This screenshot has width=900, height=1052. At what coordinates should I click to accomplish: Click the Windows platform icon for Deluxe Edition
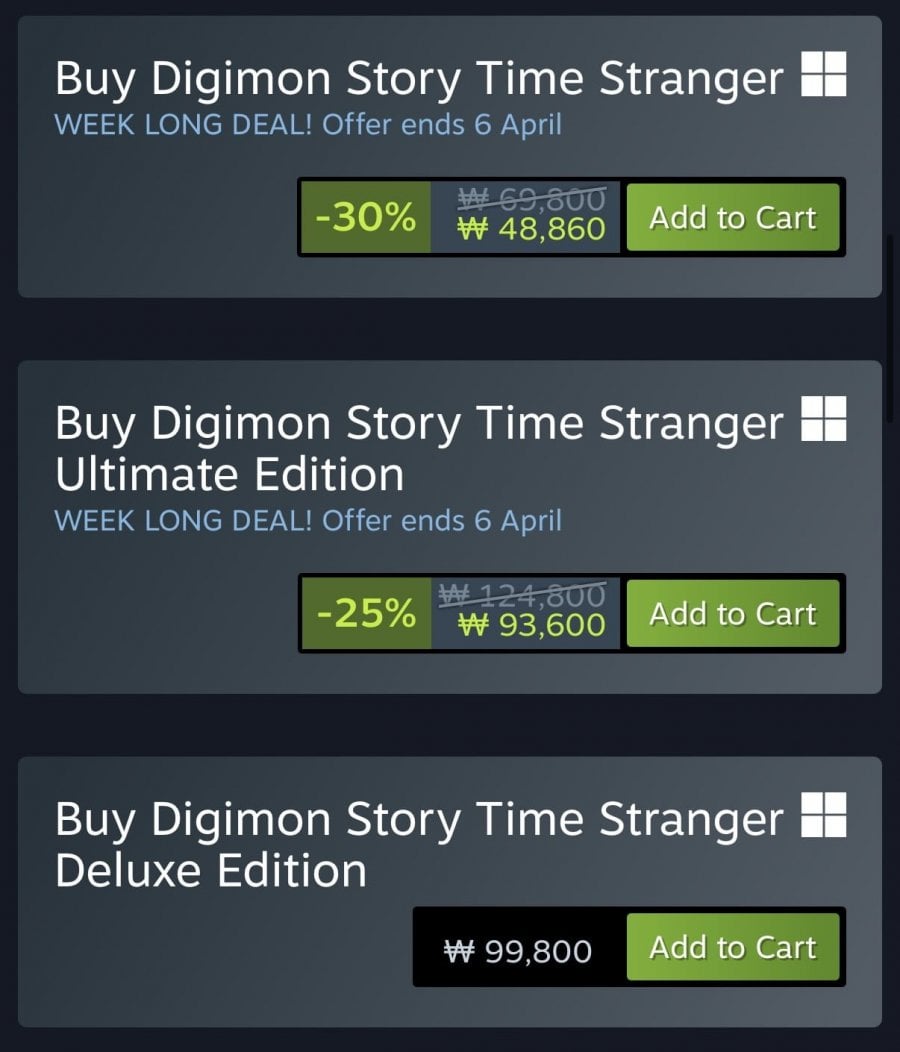(824, 815)
